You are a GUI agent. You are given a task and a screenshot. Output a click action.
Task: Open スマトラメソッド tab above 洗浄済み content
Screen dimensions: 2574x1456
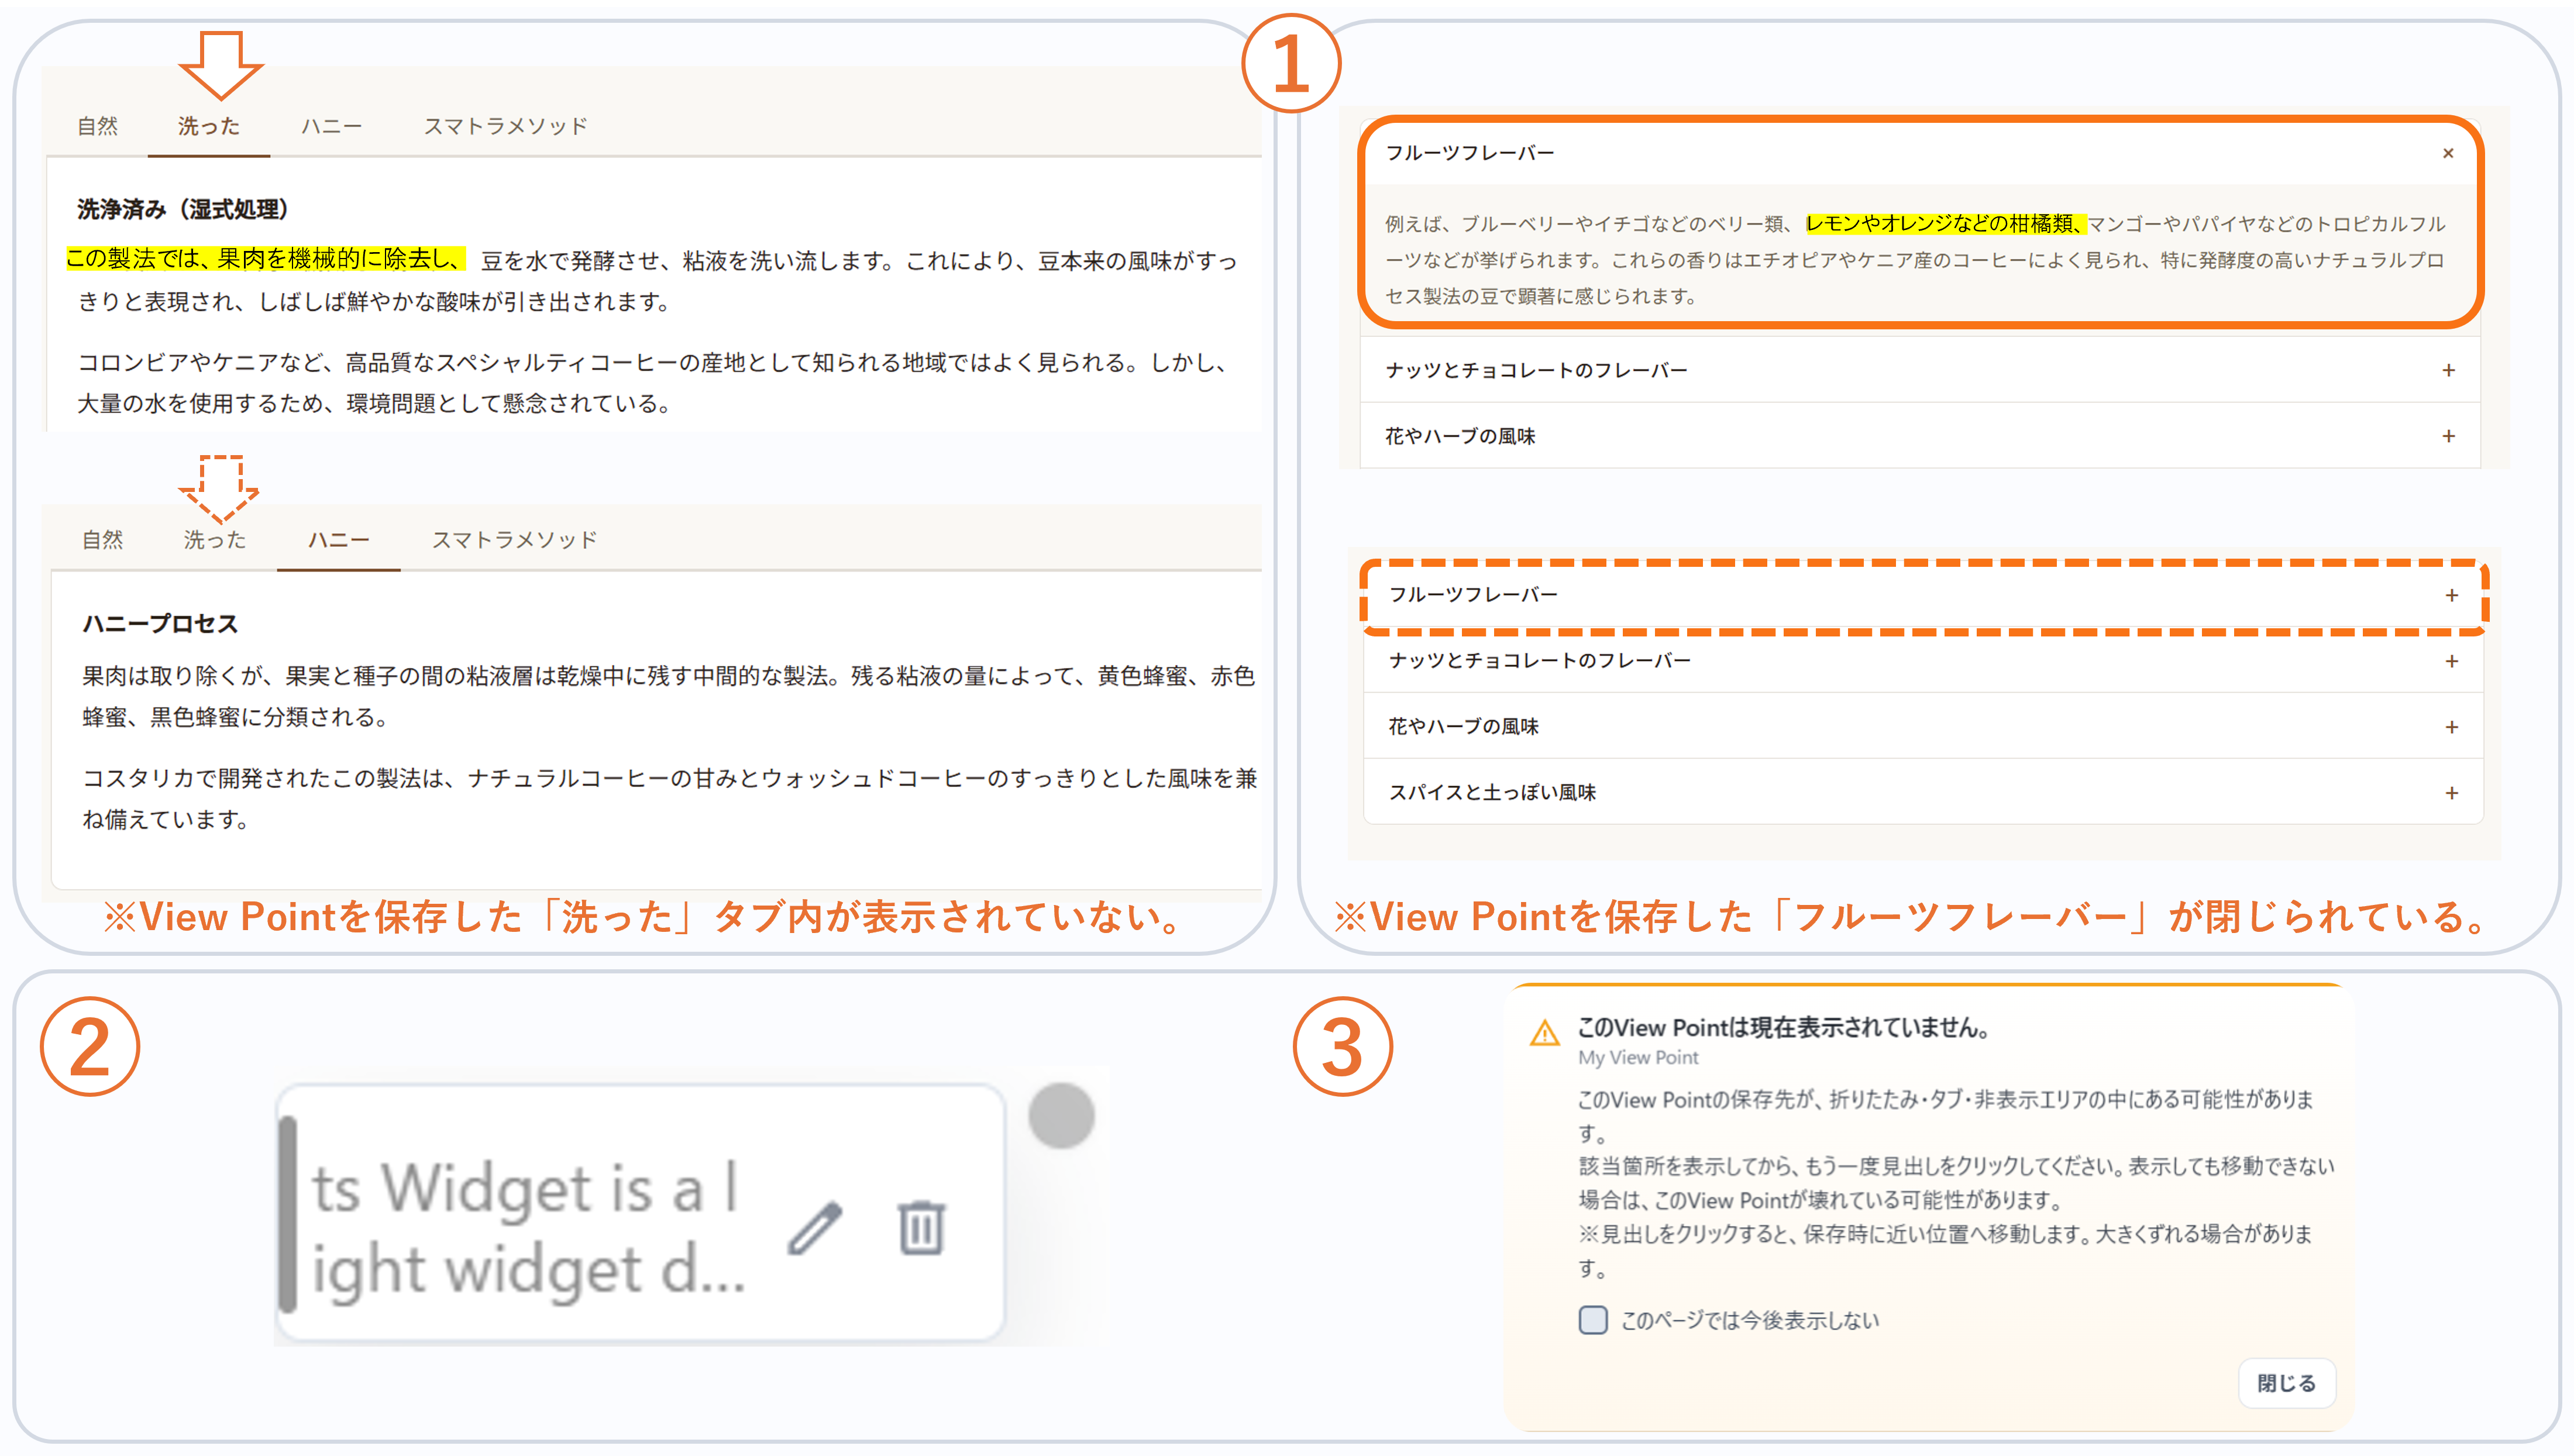[506, 126]
